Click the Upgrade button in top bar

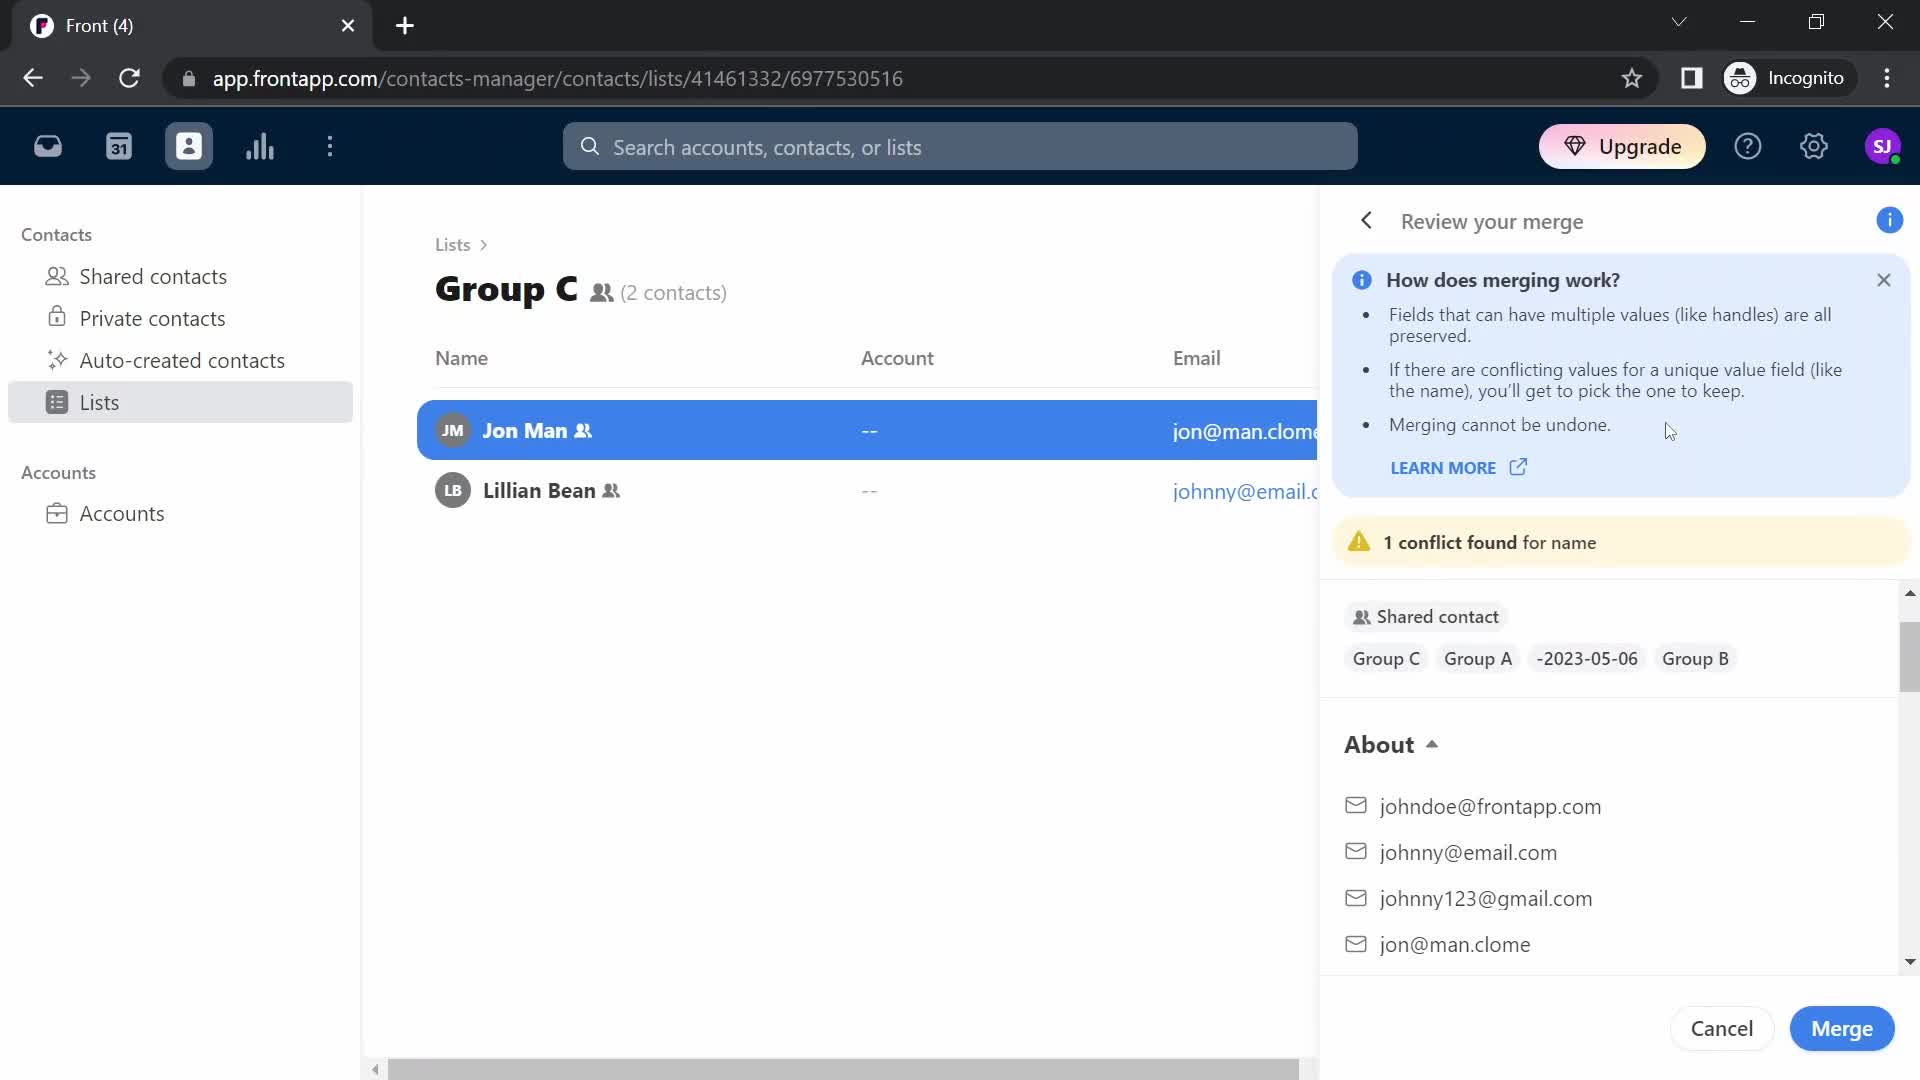click(1626, 146)
